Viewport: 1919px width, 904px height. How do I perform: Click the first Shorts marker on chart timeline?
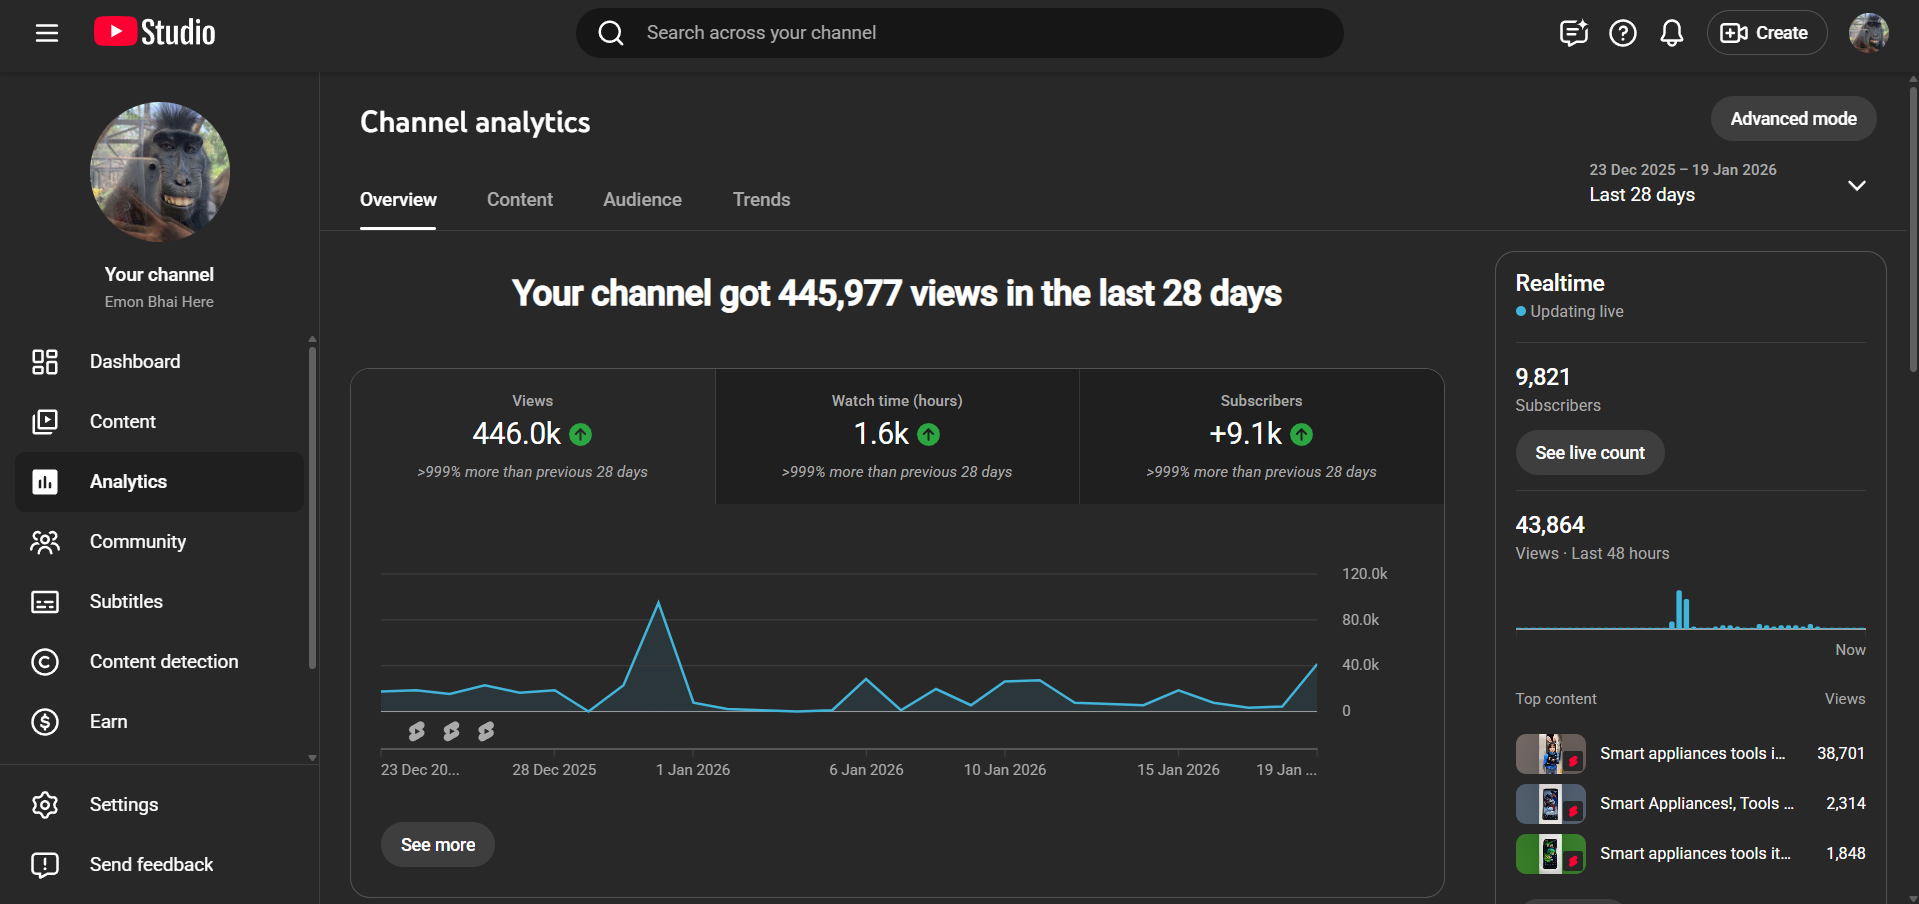click(x=417, y=732)
